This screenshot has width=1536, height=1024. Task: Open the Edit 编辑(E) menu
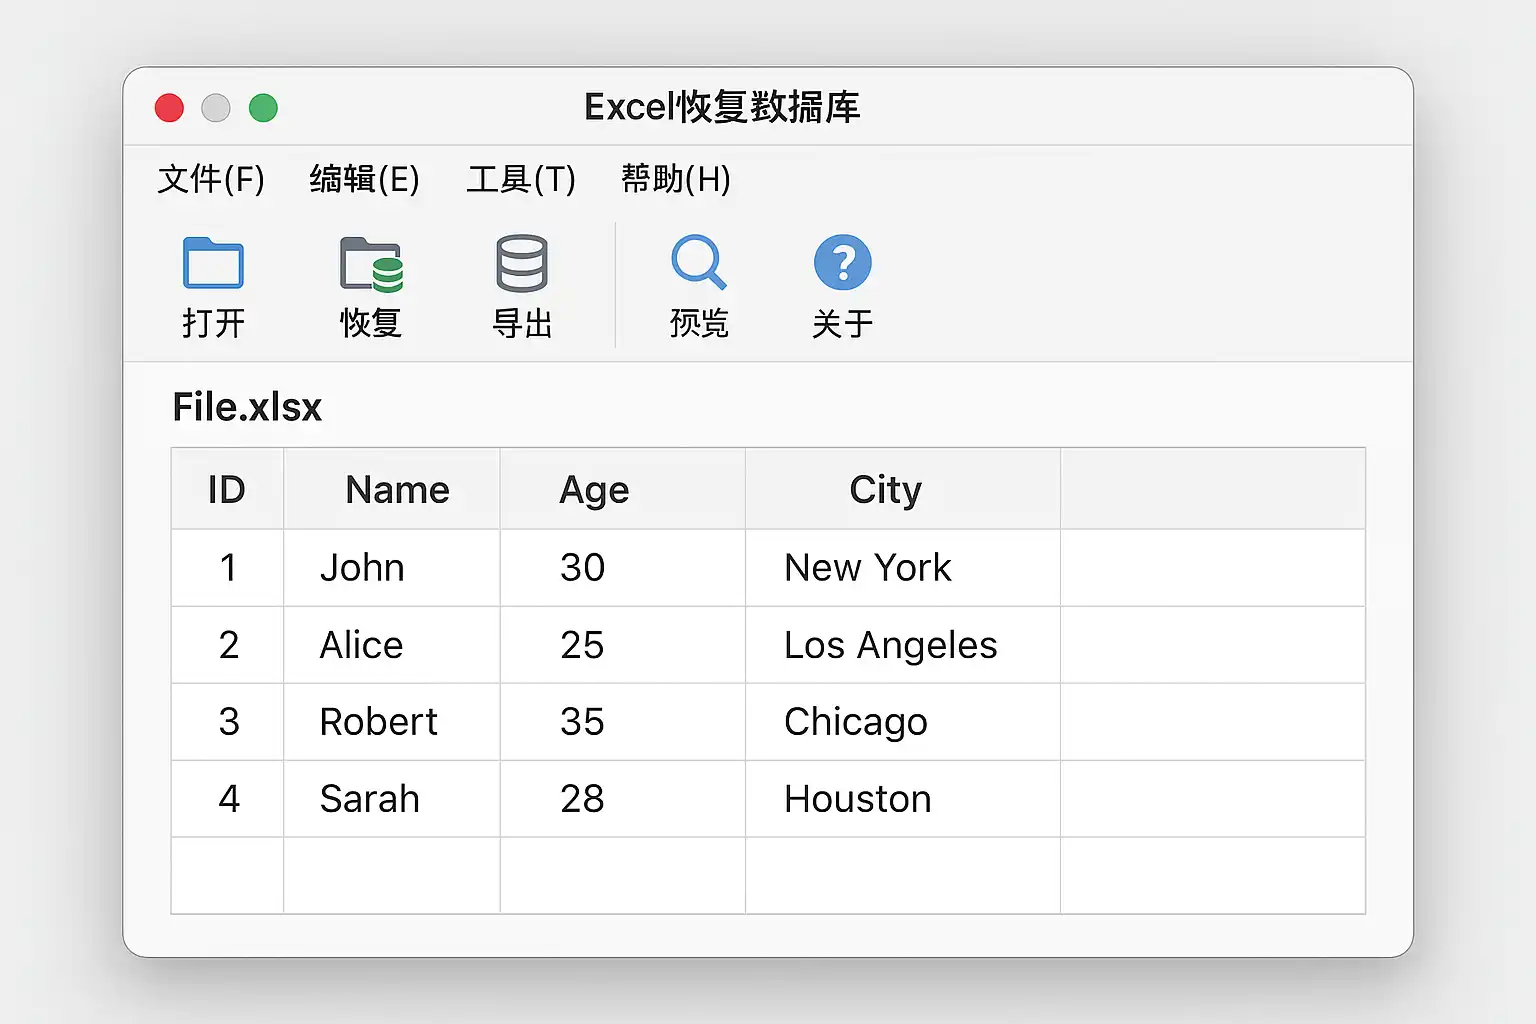[x=364, y=179]
